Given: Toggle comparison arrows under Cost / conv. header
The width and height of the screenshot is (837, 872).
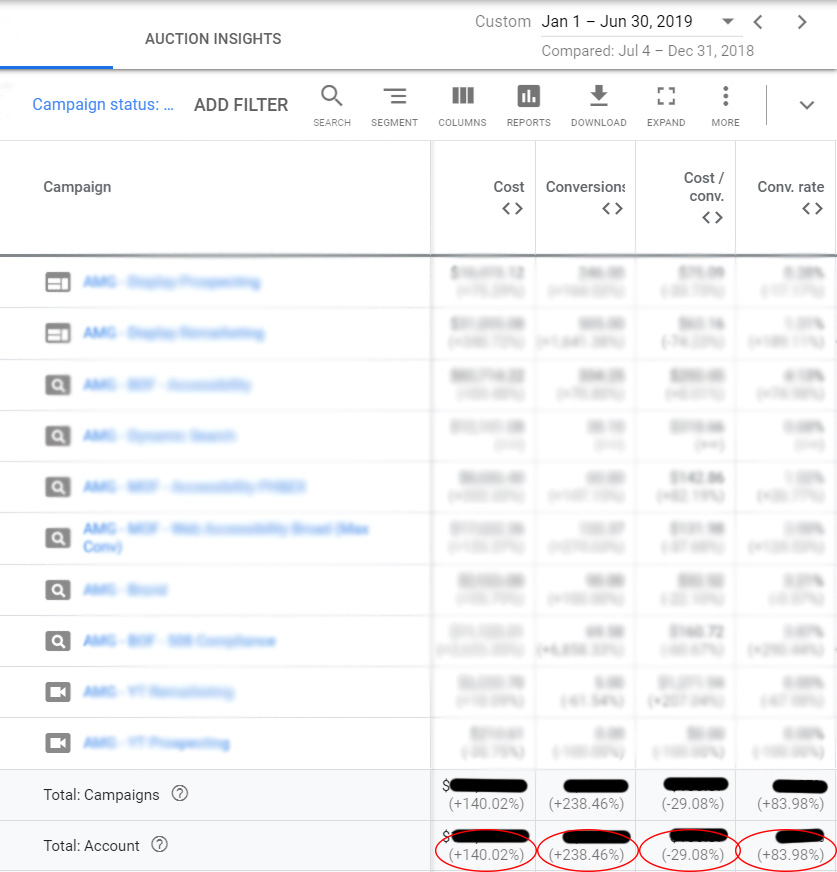Looking at the screenshot, I should pyautogui.click(x=712, y=217).
